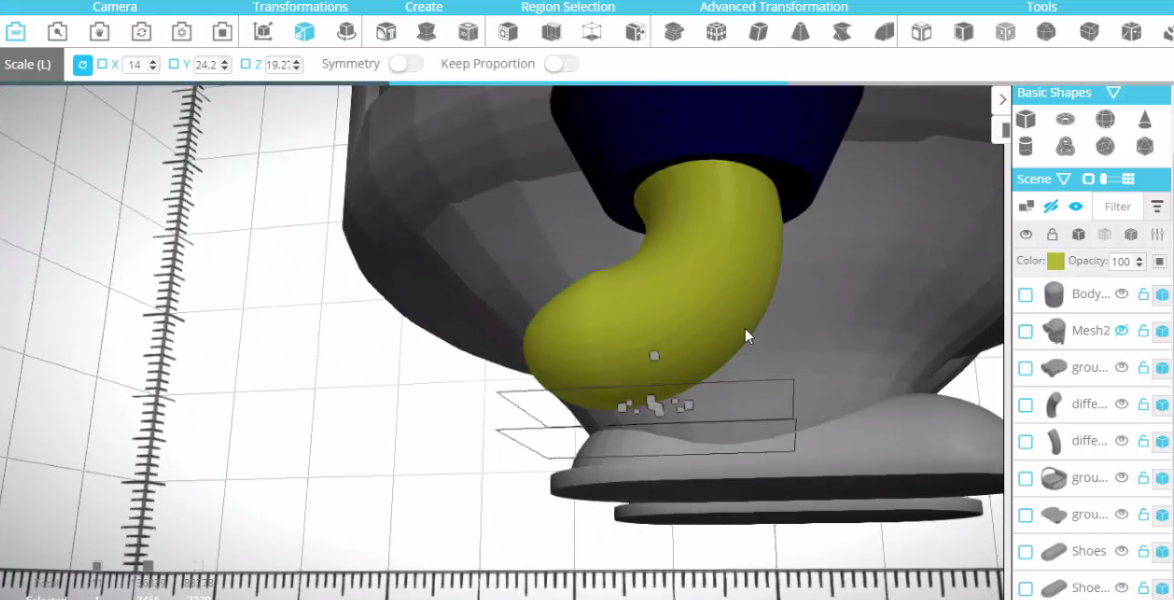Viewport: 1174px width, 600px height.
Task: Collapse the Scene panel triangle
Action: (x=1064, y=179)
